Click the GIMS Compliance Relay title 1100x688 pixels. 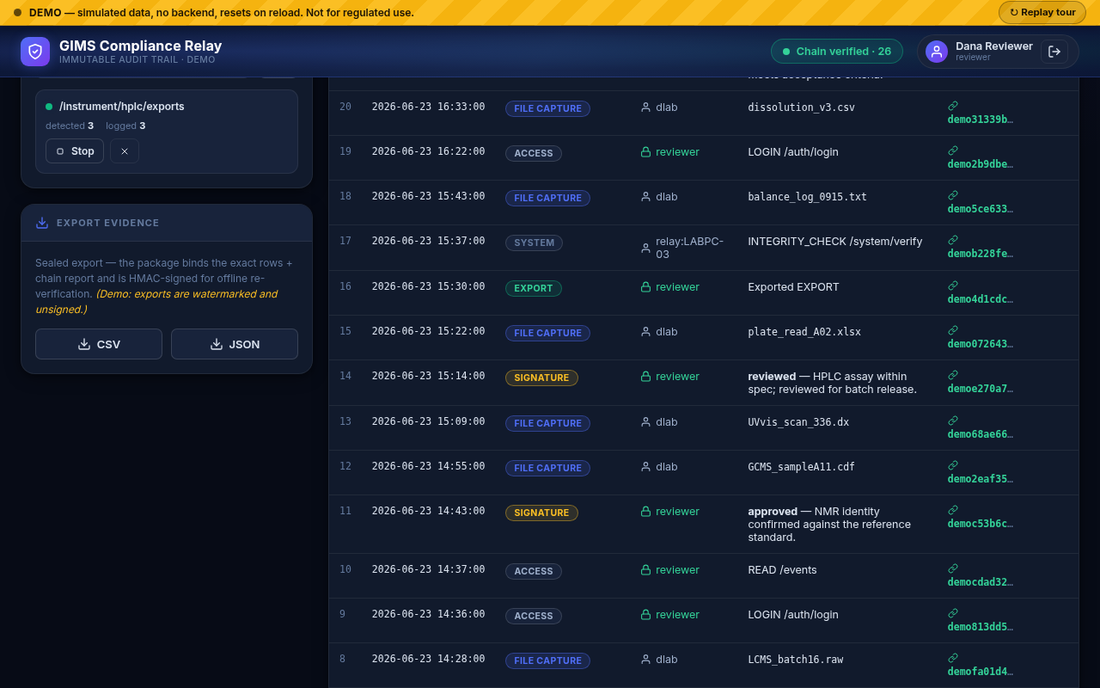(x=140, y=46)
